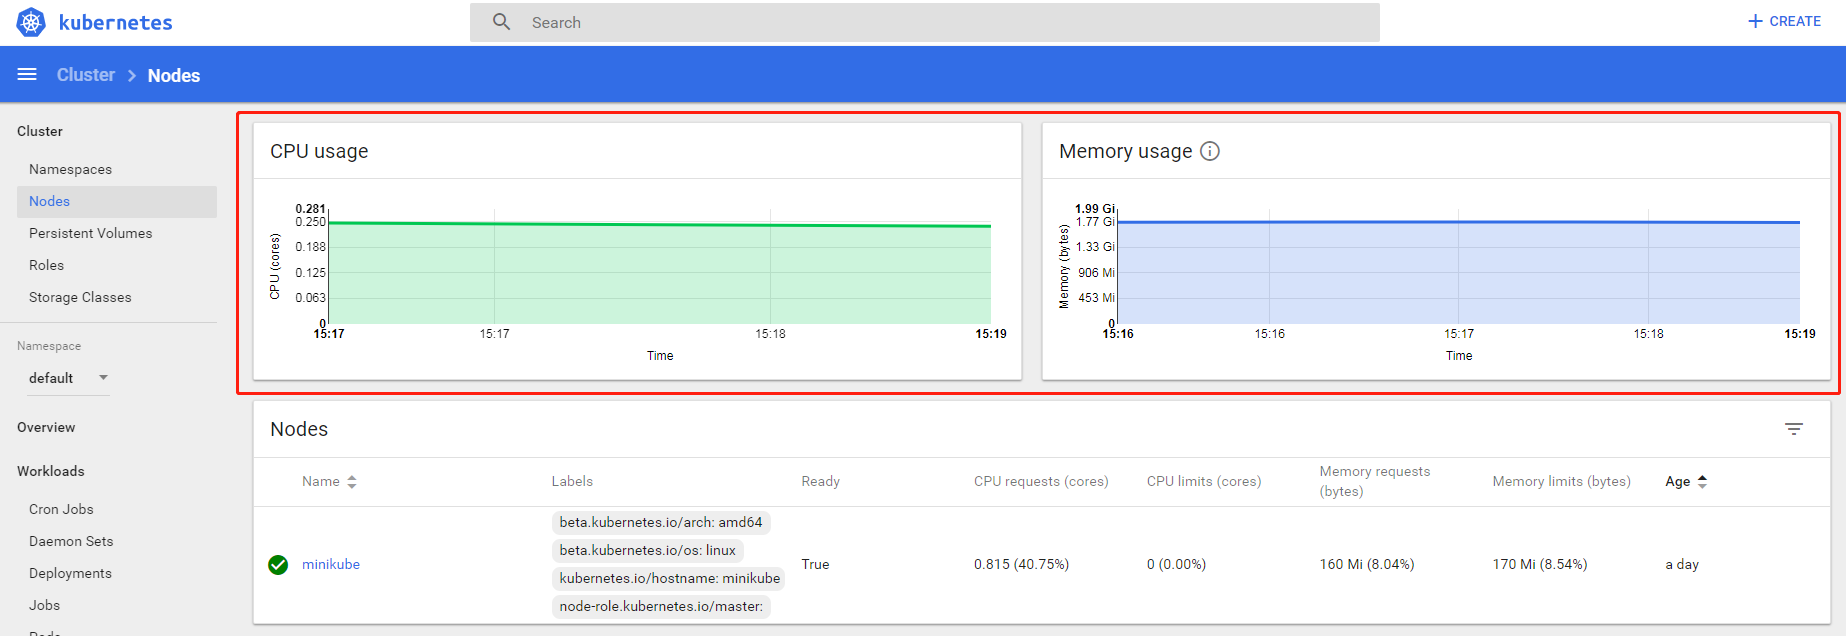Click the 170 Mi (8.54%) value
The image size is (1846, 636).
tap(1540, 564)
